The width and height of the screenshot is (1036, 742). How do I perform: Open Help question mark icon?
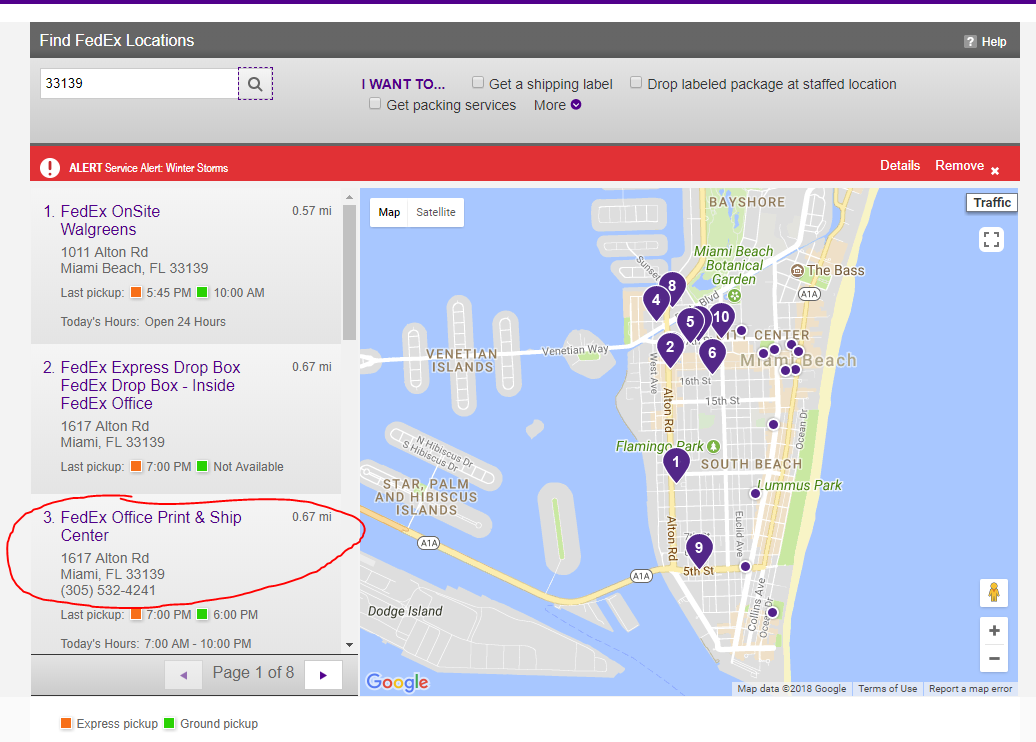pos(970,42)
